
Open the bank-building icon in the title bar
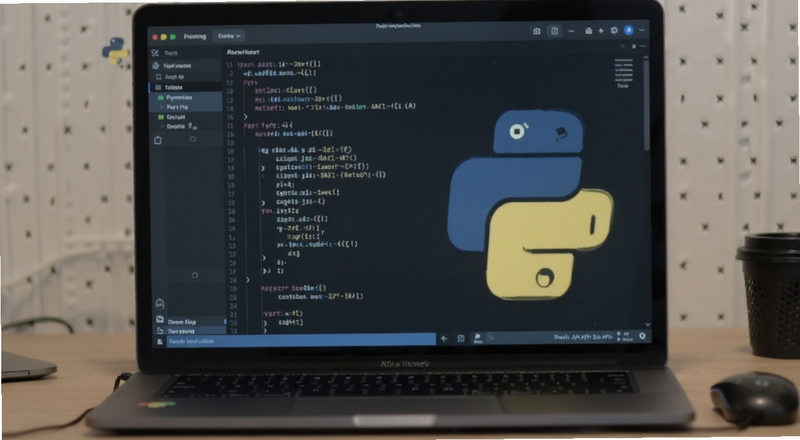pyautogui.click(x=537, y=31)
